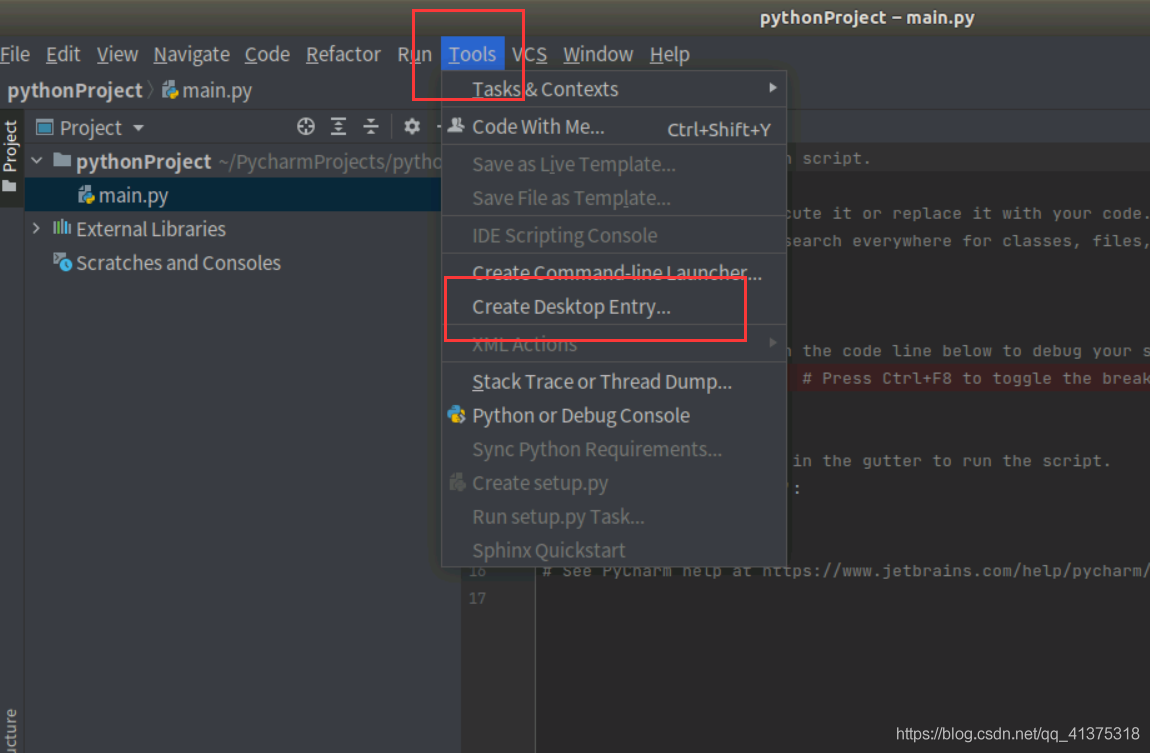Open Stack Trace or Thread Dump...

[x=614, y=382]
